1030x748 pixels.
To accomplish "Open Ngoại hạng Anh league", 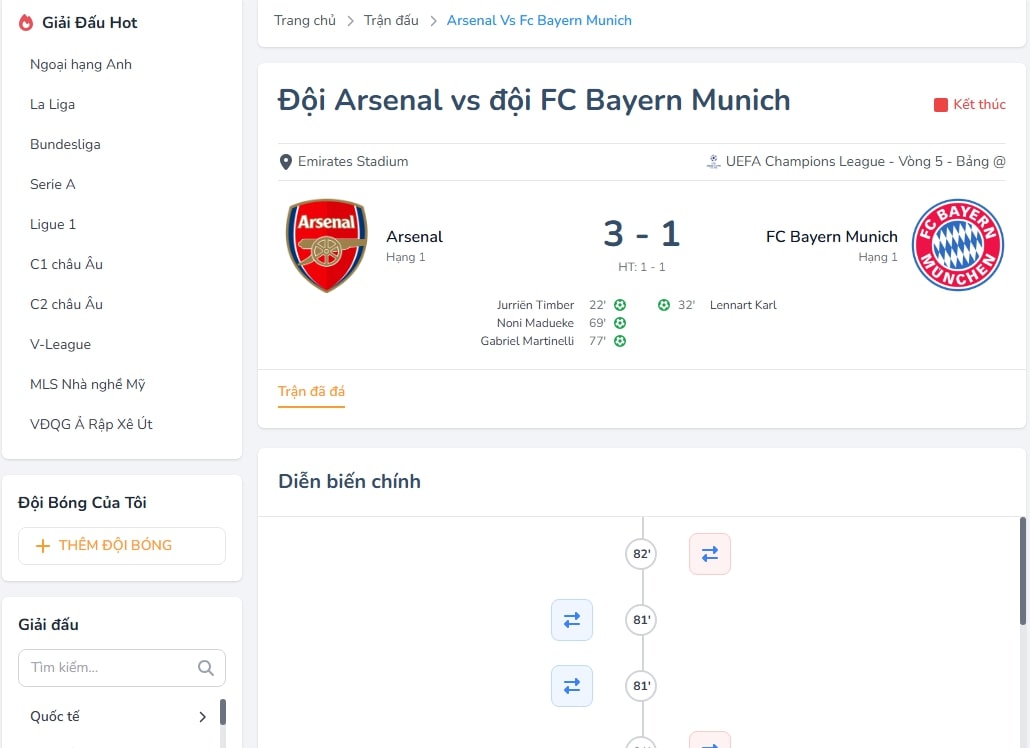I will [81, 64].
